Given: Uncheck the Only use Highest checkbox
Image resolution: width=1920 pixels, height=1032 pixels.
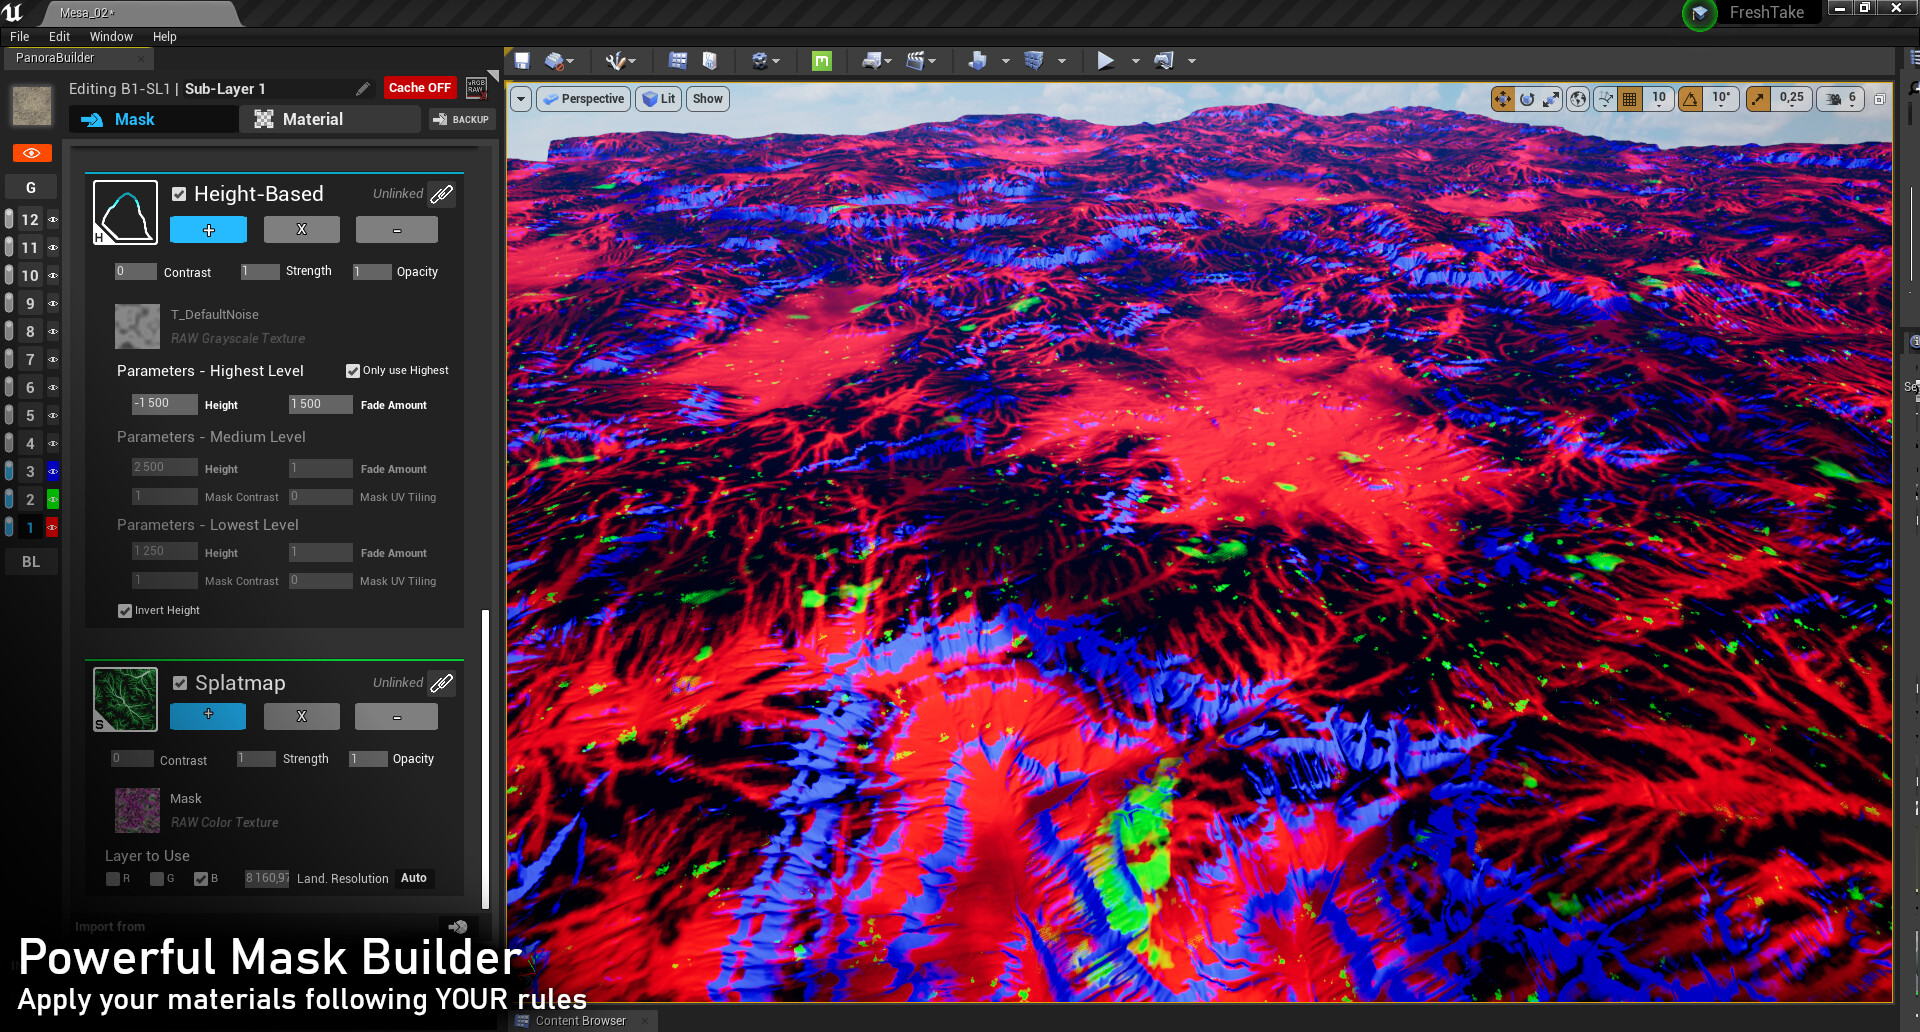Looking at the screenshot, I should 352,370.
